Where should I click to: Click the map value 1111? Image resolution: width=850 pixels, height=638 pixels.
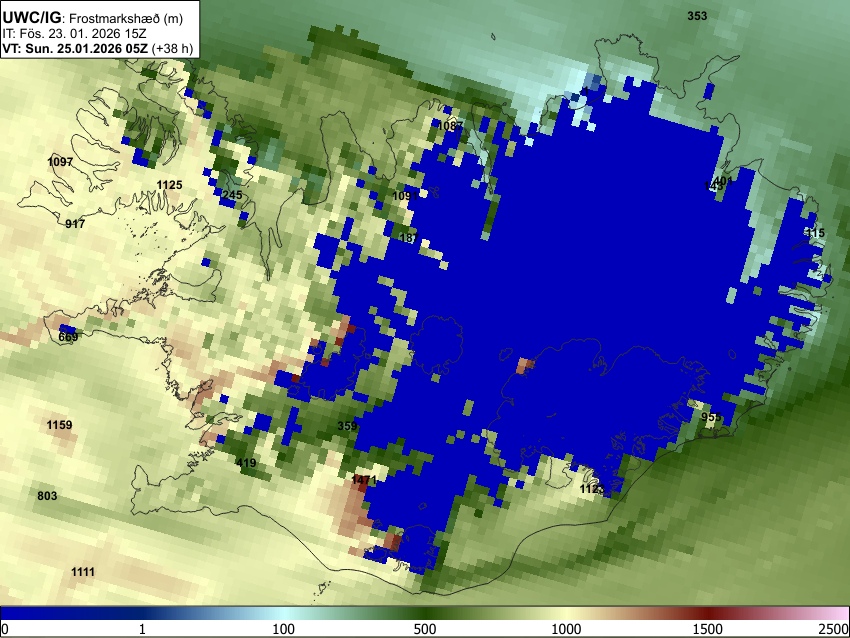83,571
